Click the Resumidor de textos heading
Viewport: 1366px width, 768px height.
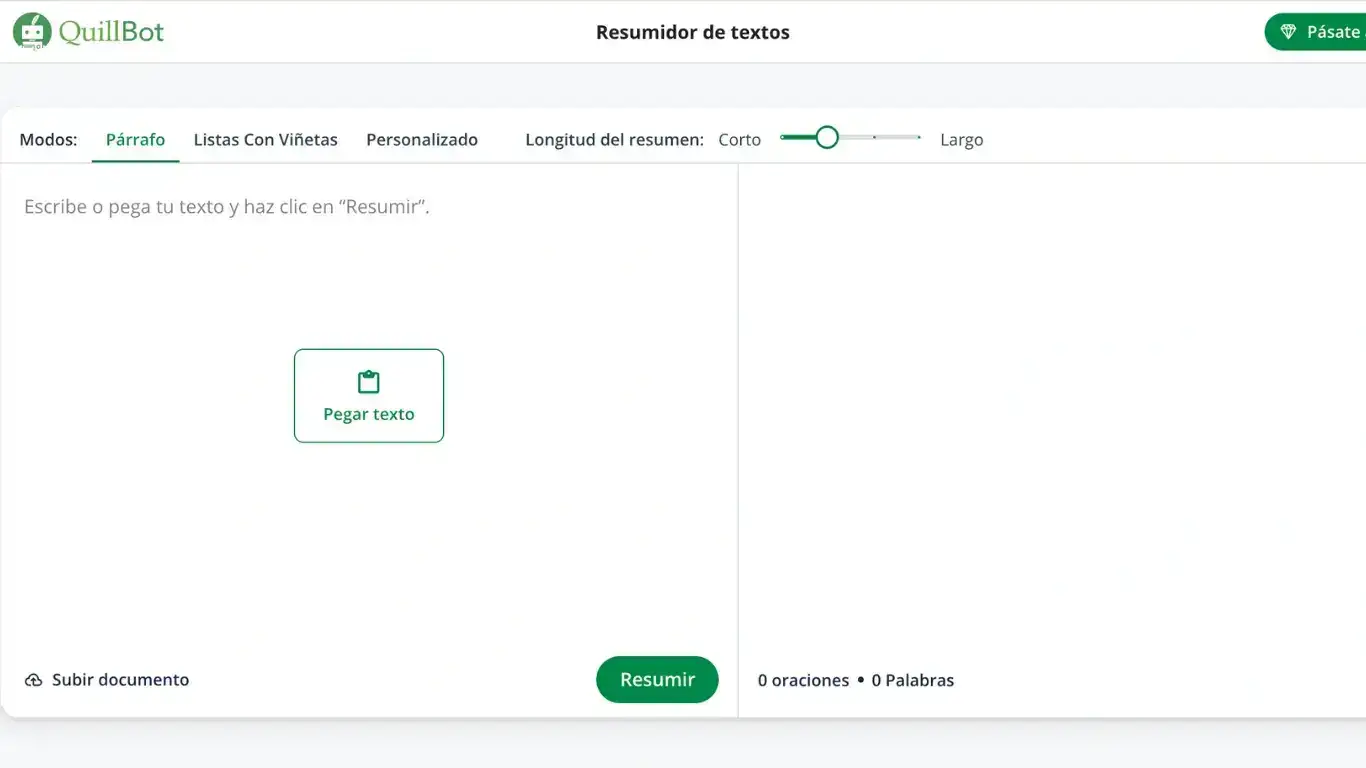tap(692, 31)
